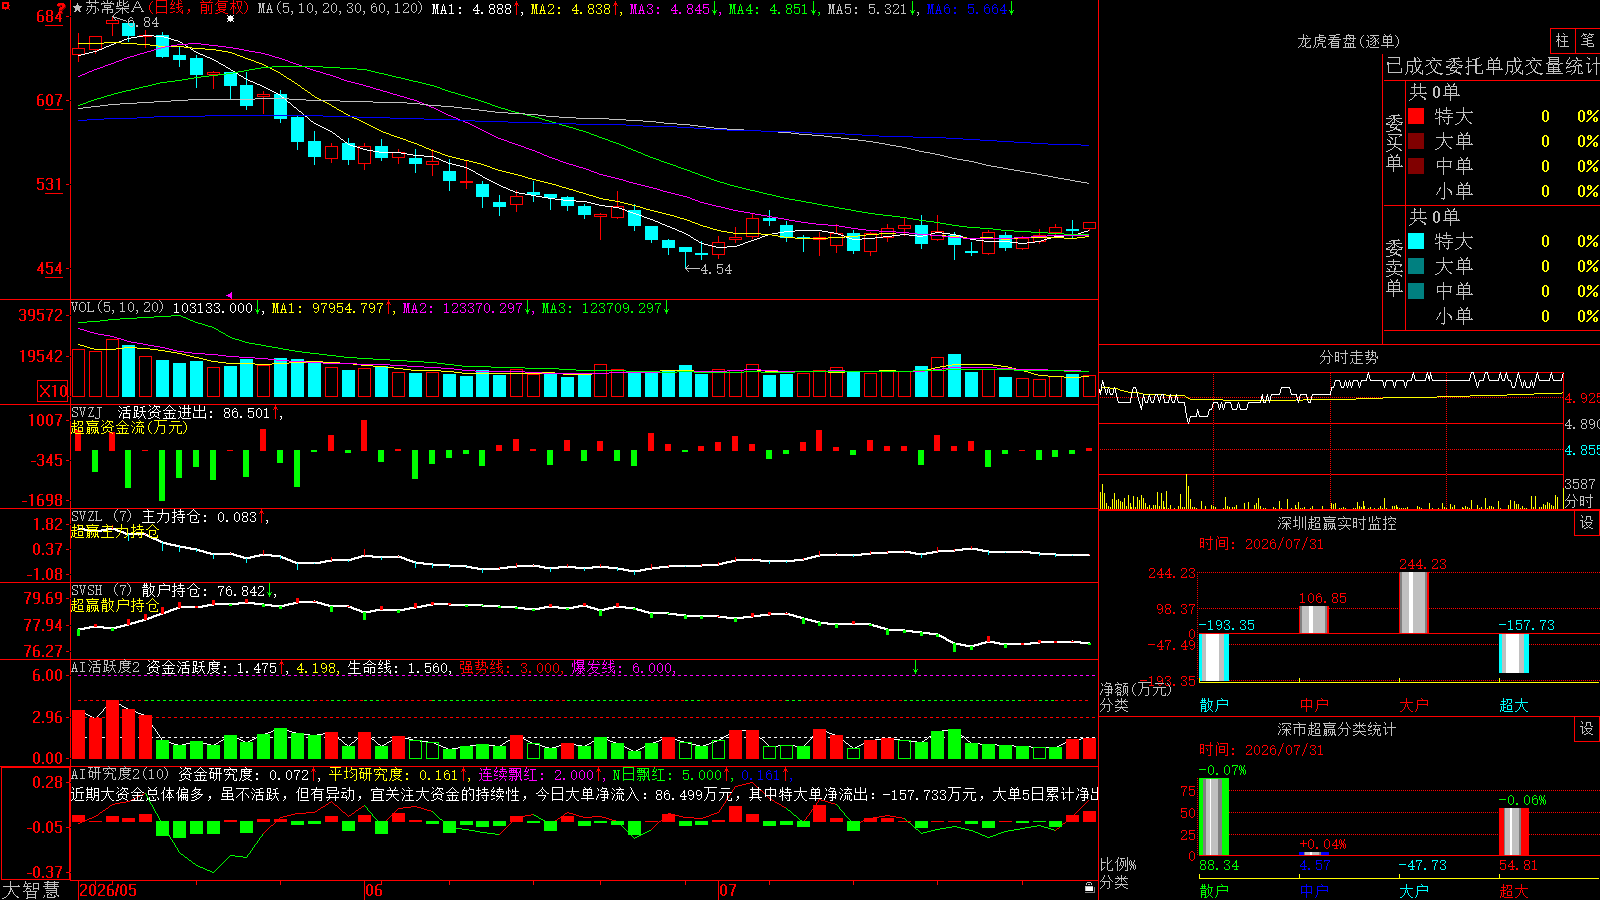Image resolution: width=1600 pixels, height=900 pixels.
Task: Click the green down arrow in AI活跃度 panel
Action: click(915, 667)
